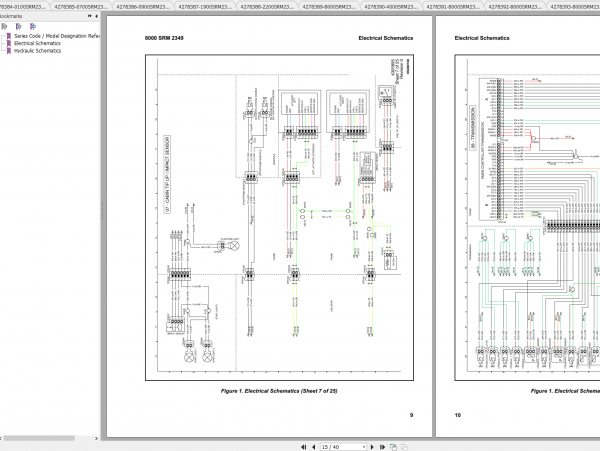Go to the previous page

tap(314, 447)
